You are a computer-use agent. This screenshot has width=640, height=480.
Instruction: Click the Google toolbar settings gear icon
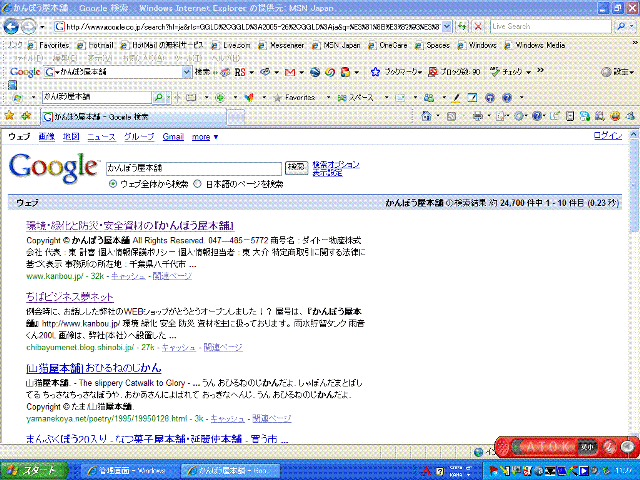606,72
